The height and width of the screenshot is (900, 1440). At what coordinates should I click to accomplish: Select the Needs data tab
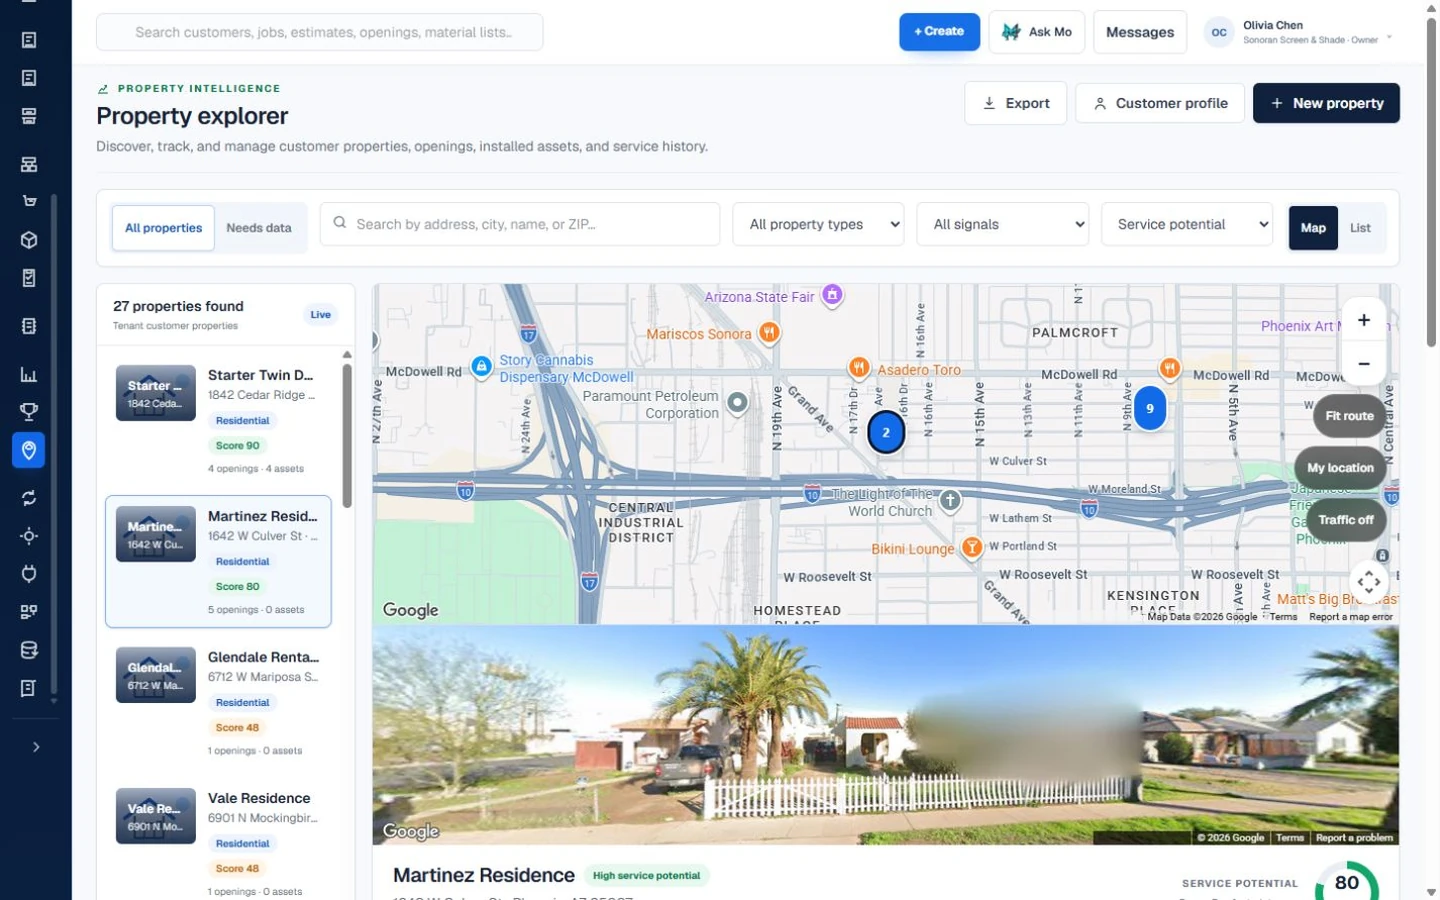[x=259, y=228]
